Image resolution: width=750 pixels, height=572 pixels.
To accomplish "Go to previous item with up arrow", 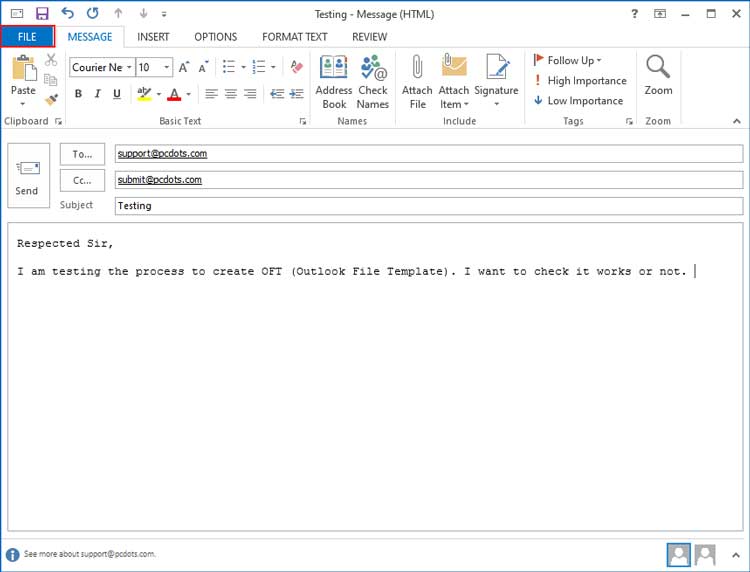I will coord(118,13).
